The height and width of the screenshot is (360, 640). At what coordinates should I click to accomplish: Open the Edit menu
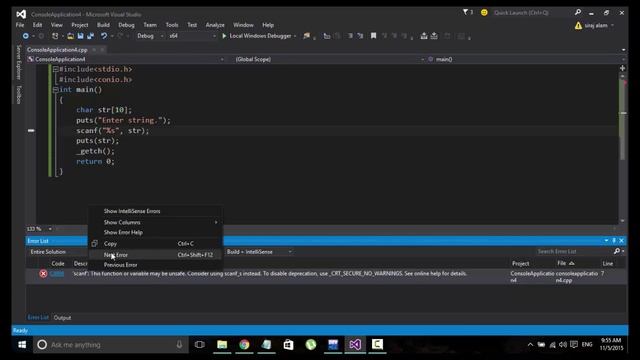[x=37, y=25]
